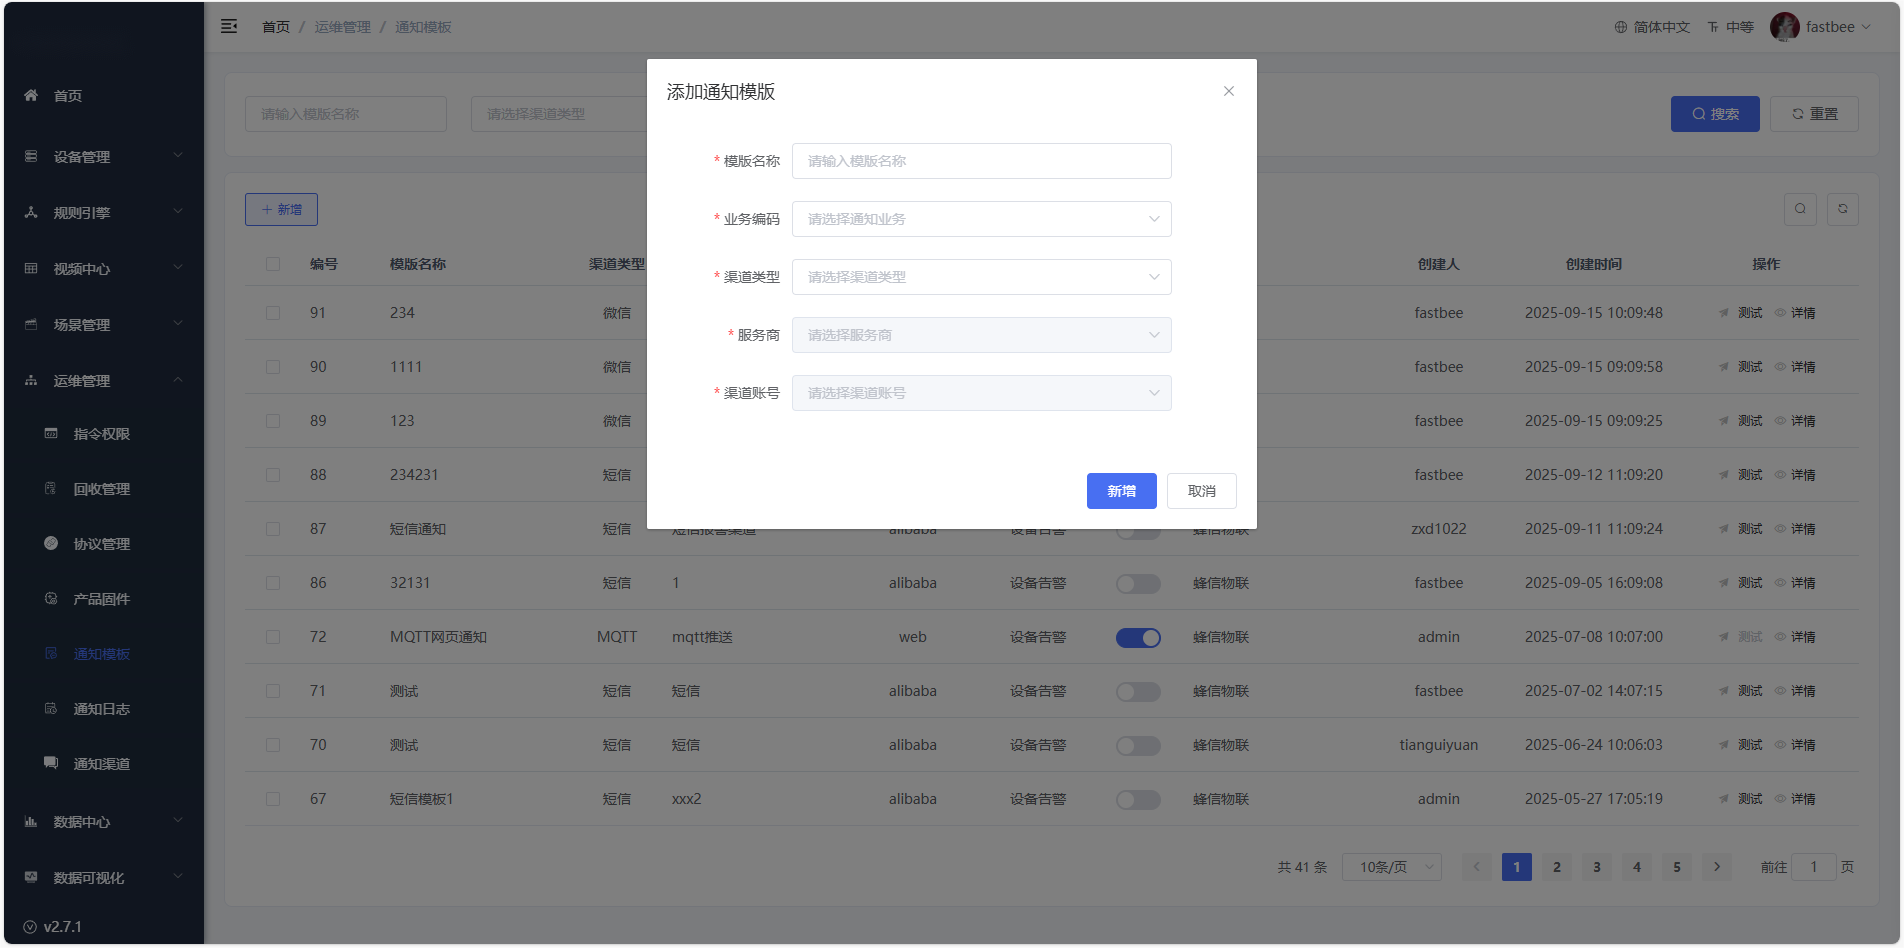Open the 10条/页 page size dropdown
Viewport: 1904px width, 948px height.
[x=1391, y=867]
